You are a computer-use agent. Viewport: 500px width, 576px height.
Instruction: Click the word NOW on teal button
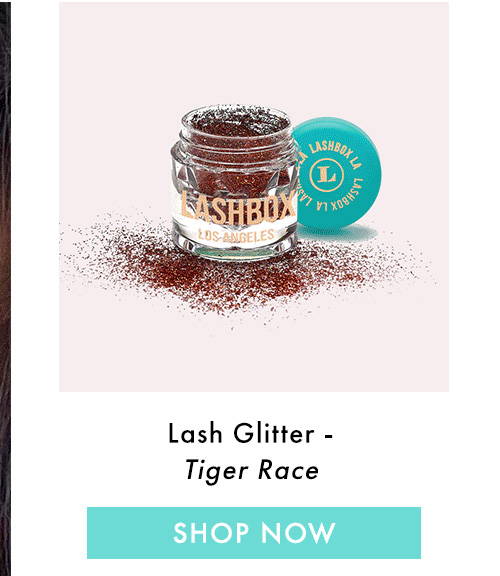[x=298, y=533]
